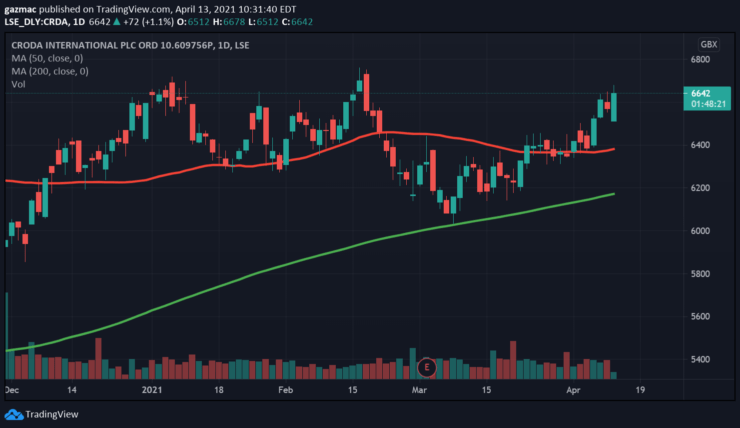Click the Dec date axis label
This screenshot has height=428, width=740.
click(x=12, y=390)
